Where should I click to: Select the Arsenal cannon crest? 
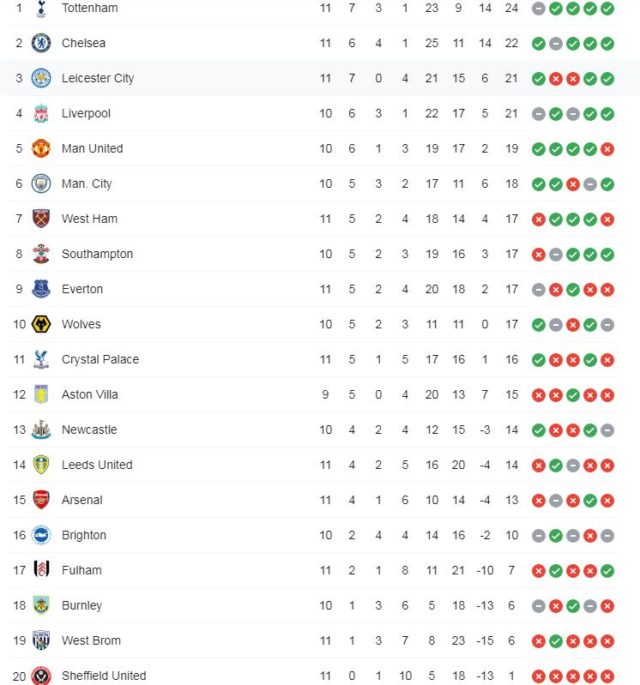tap(41, 500)
